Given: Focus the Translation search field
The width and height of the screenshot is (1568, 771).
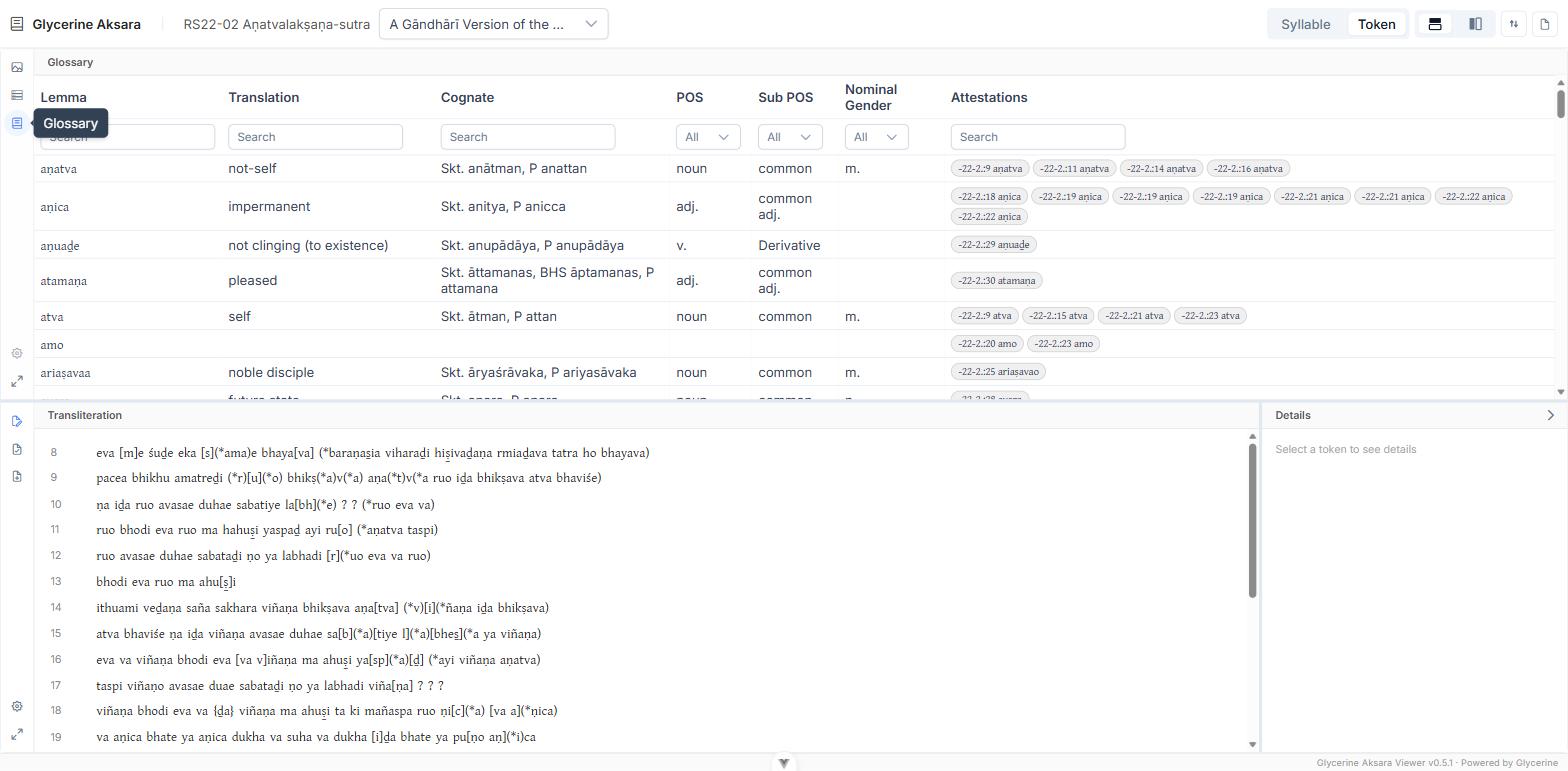Looking at the screenshot, I should (x=315, y=137).
